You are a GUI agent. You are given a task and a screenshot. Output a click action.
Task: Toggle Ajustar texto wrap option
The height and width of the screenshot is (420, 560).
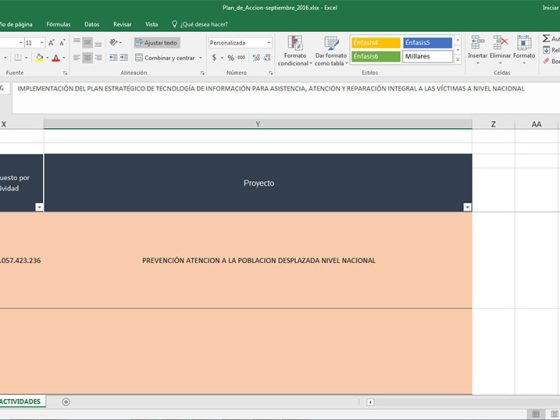(157, 43)
